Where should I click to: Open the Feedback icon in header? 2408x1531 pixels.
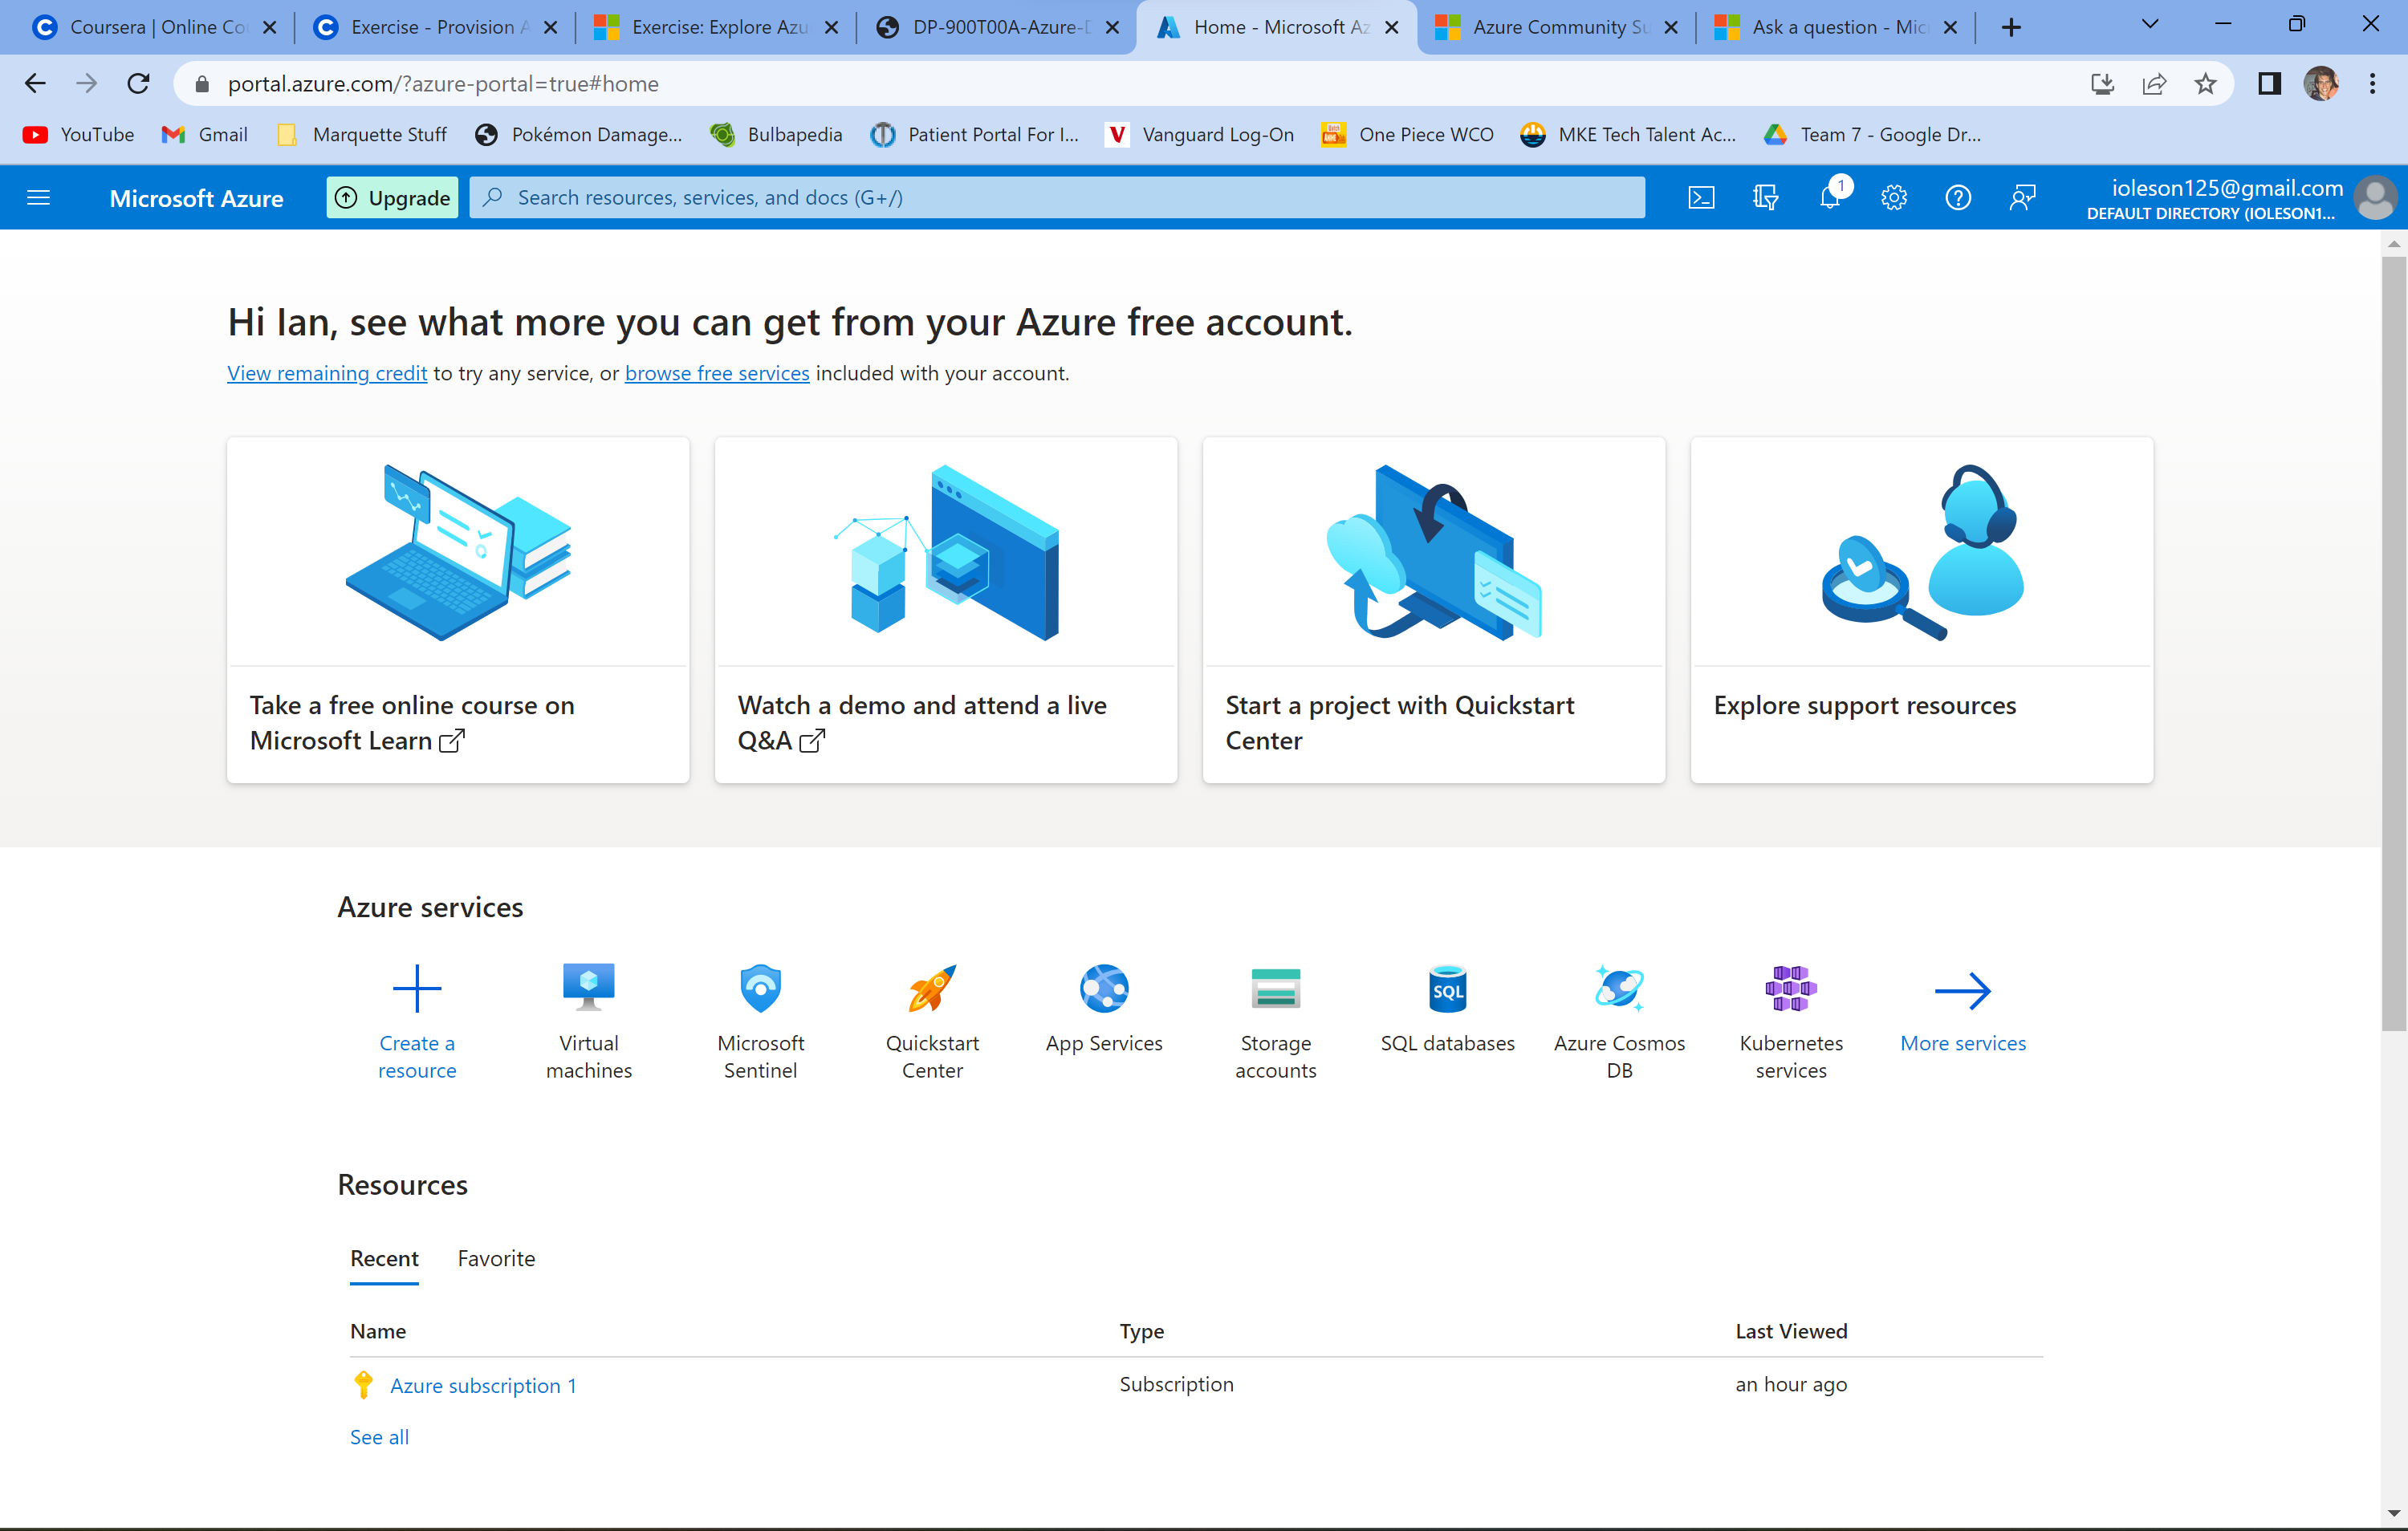pos(2022,197)
